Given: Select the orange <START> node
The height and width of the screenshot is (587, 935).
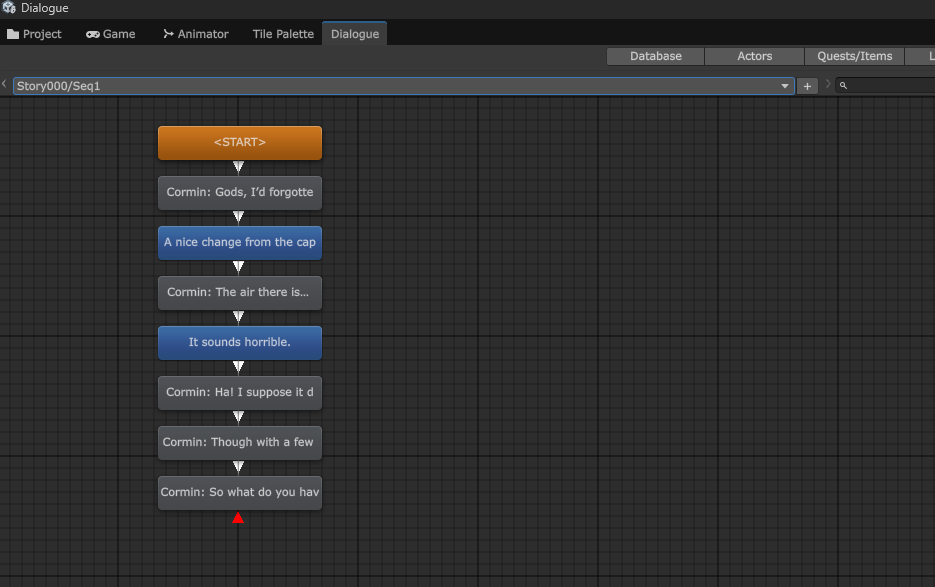Looking at the screenshot, I should tap(239, 142).
